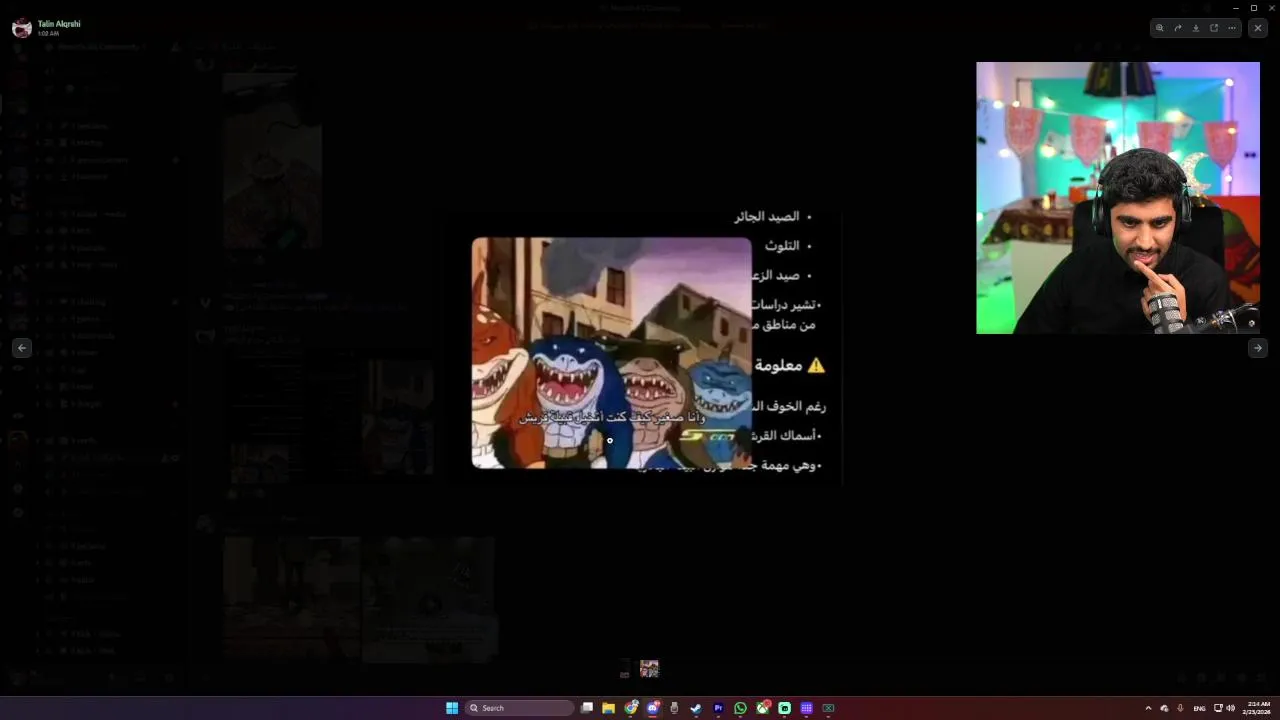Viewport: 1280px width, 720px height.
Task: Minimize the Discord window
Action: point(1235,8)
